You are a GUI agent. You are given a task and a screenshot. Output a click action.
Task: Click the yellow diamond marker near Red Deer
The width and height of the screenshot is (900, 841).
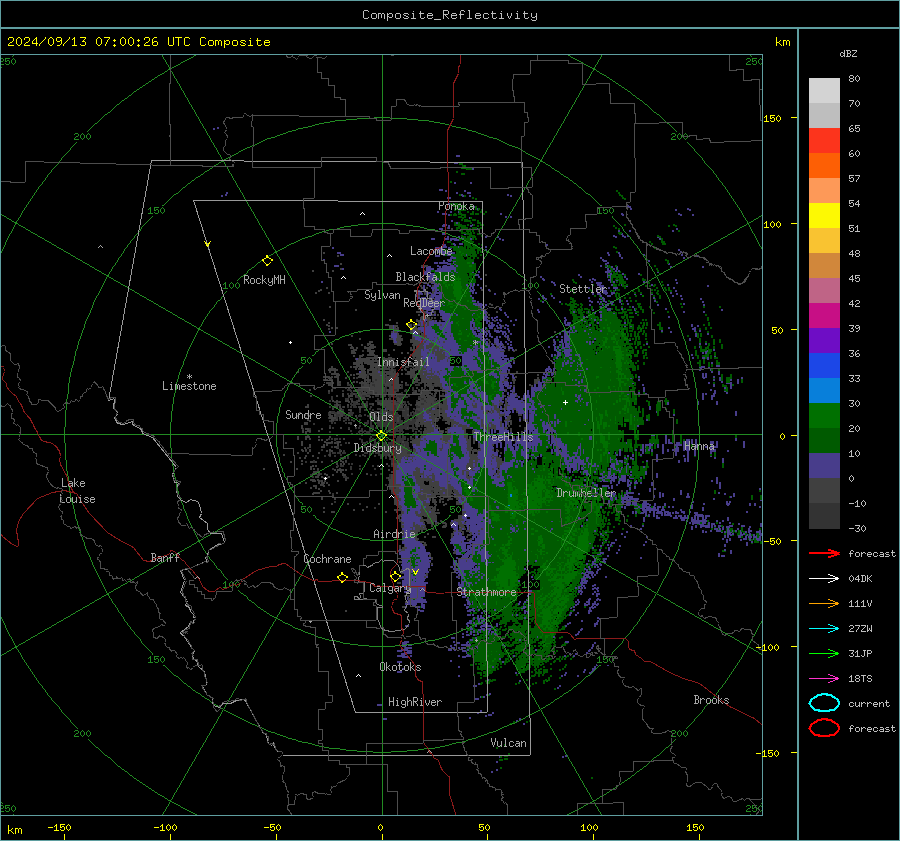[x=412, y=325]
